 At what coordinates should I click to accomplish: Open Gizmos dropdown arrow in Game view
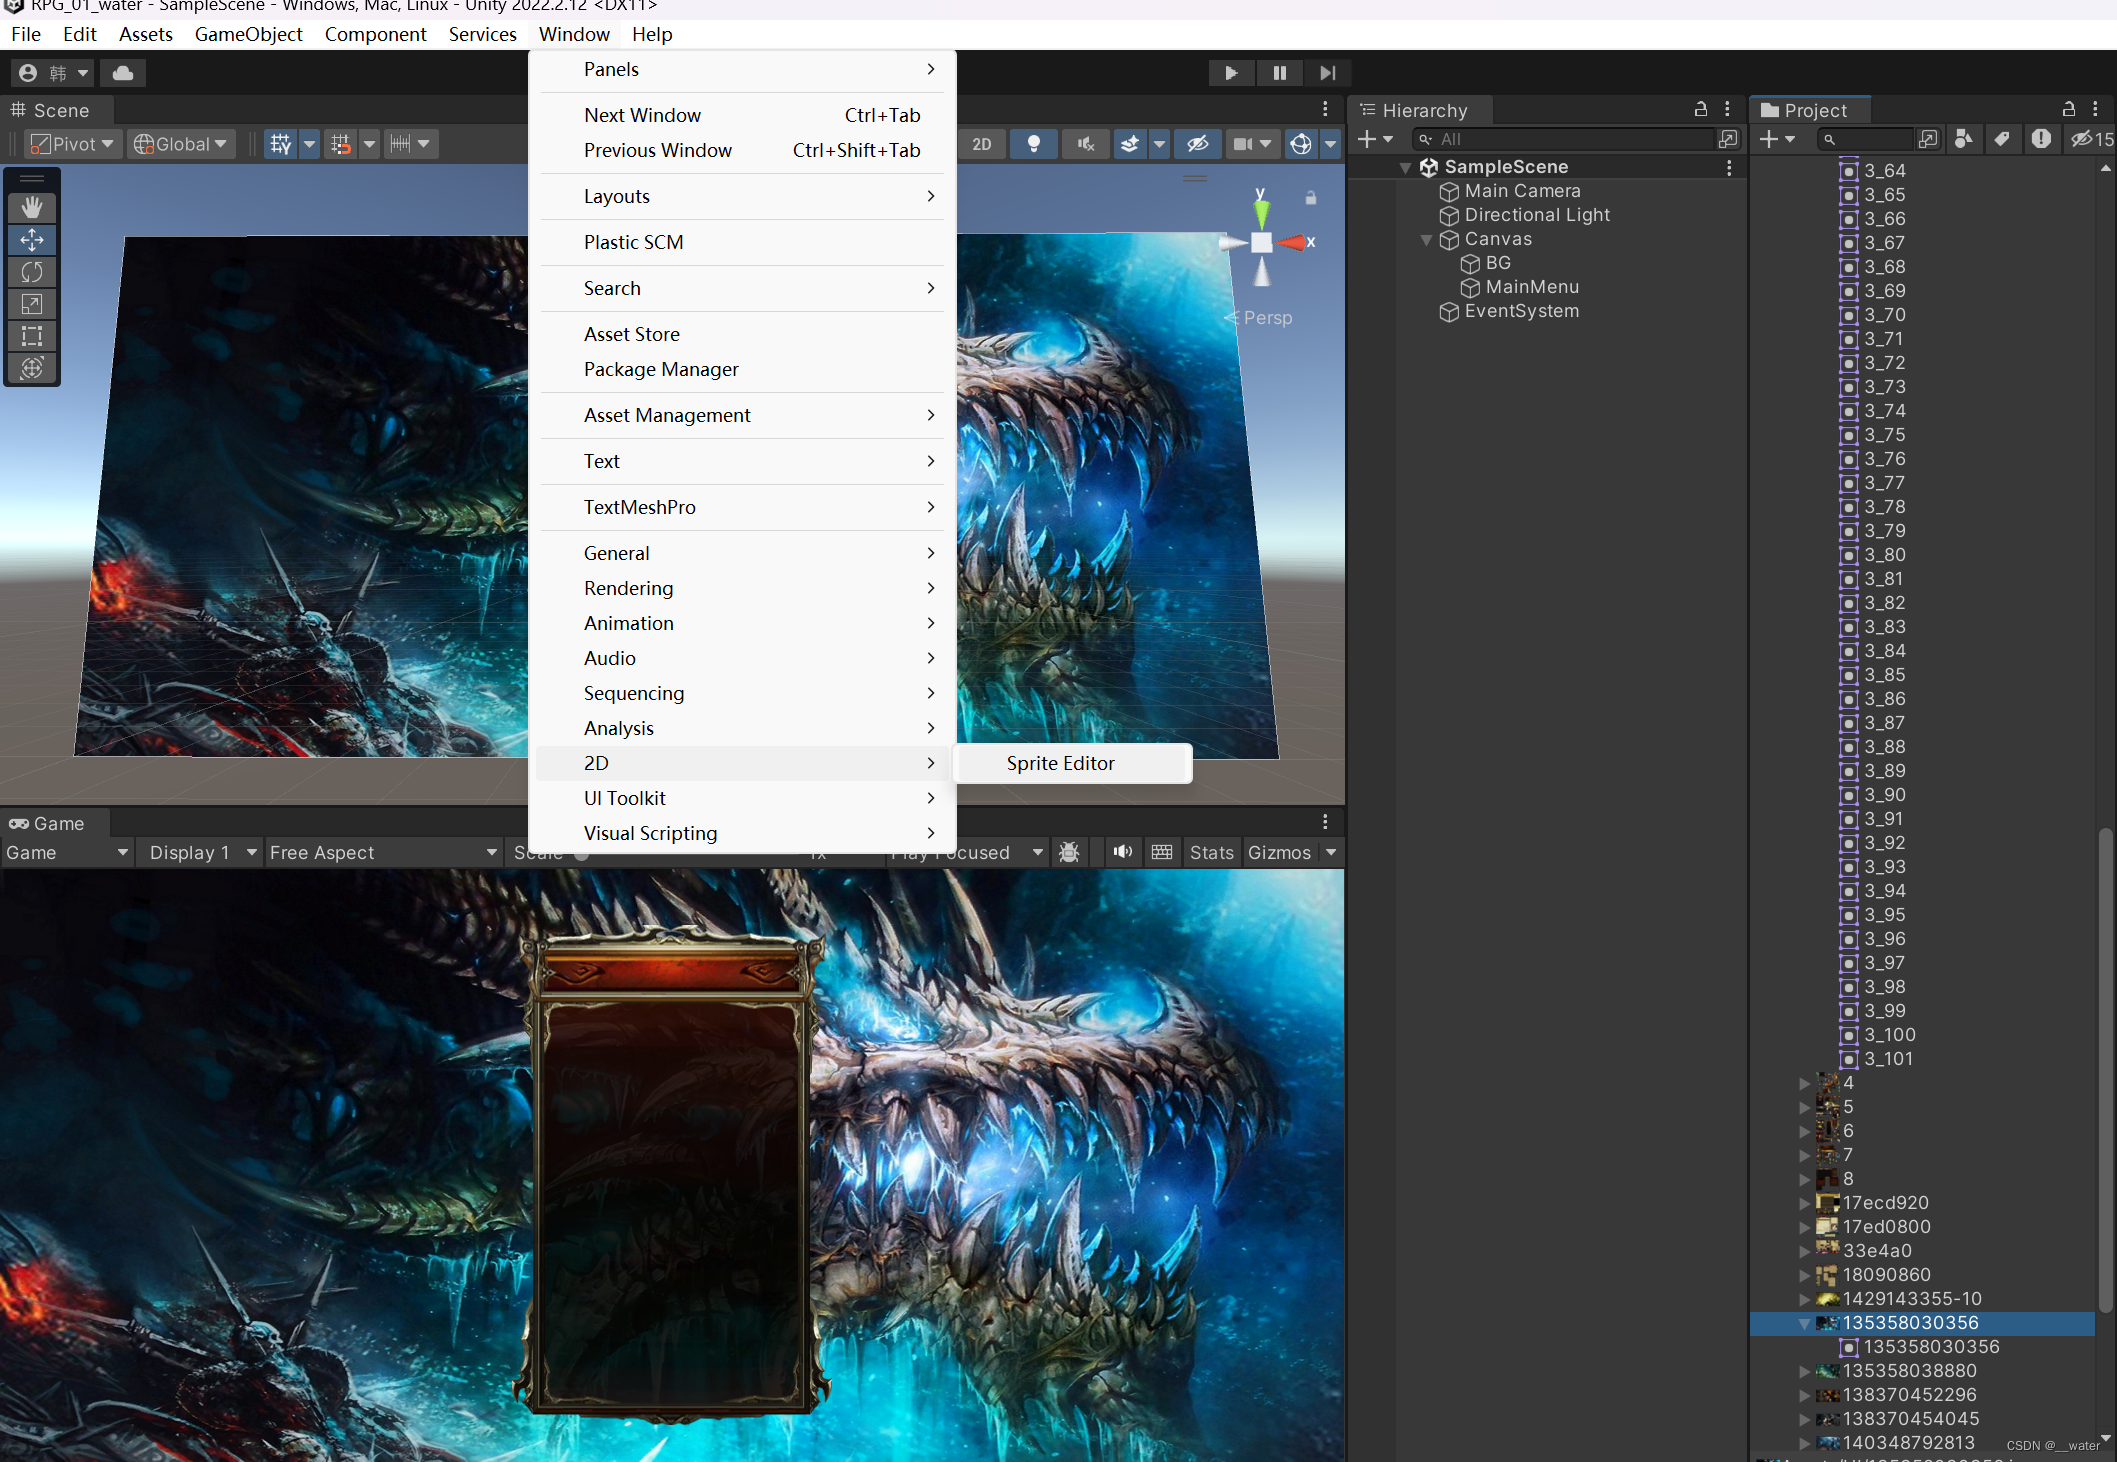[1331, 852]
